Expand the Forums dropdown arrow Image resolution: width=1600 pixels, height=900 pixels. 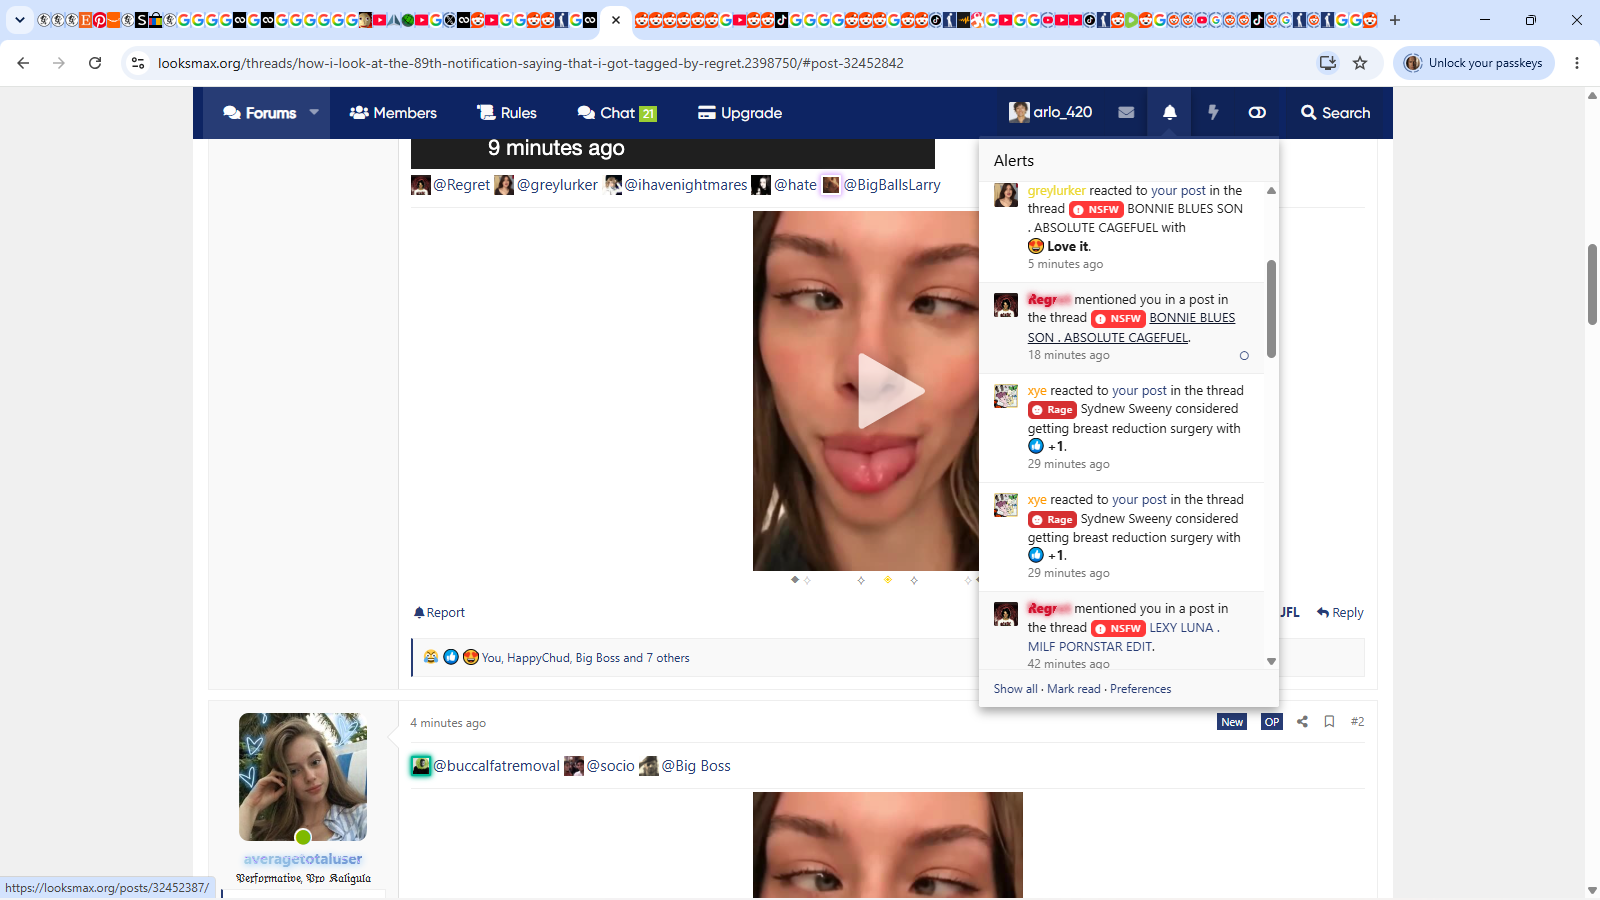314,112
